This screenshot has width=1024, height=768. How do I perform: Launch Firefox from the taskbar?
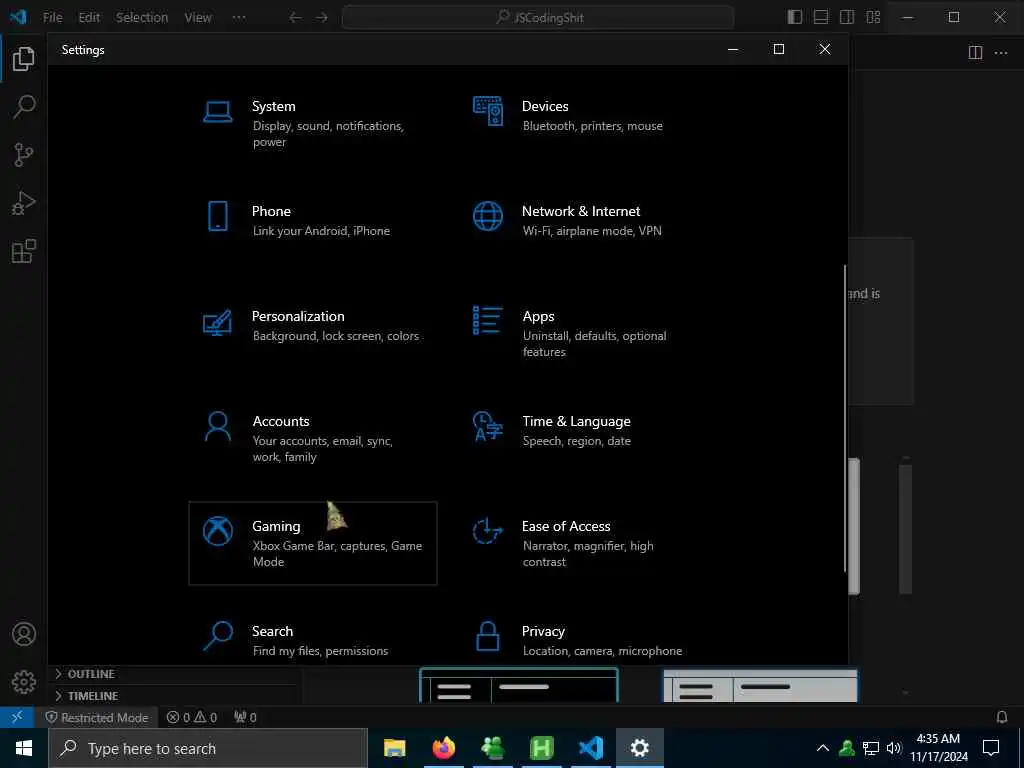444,748
